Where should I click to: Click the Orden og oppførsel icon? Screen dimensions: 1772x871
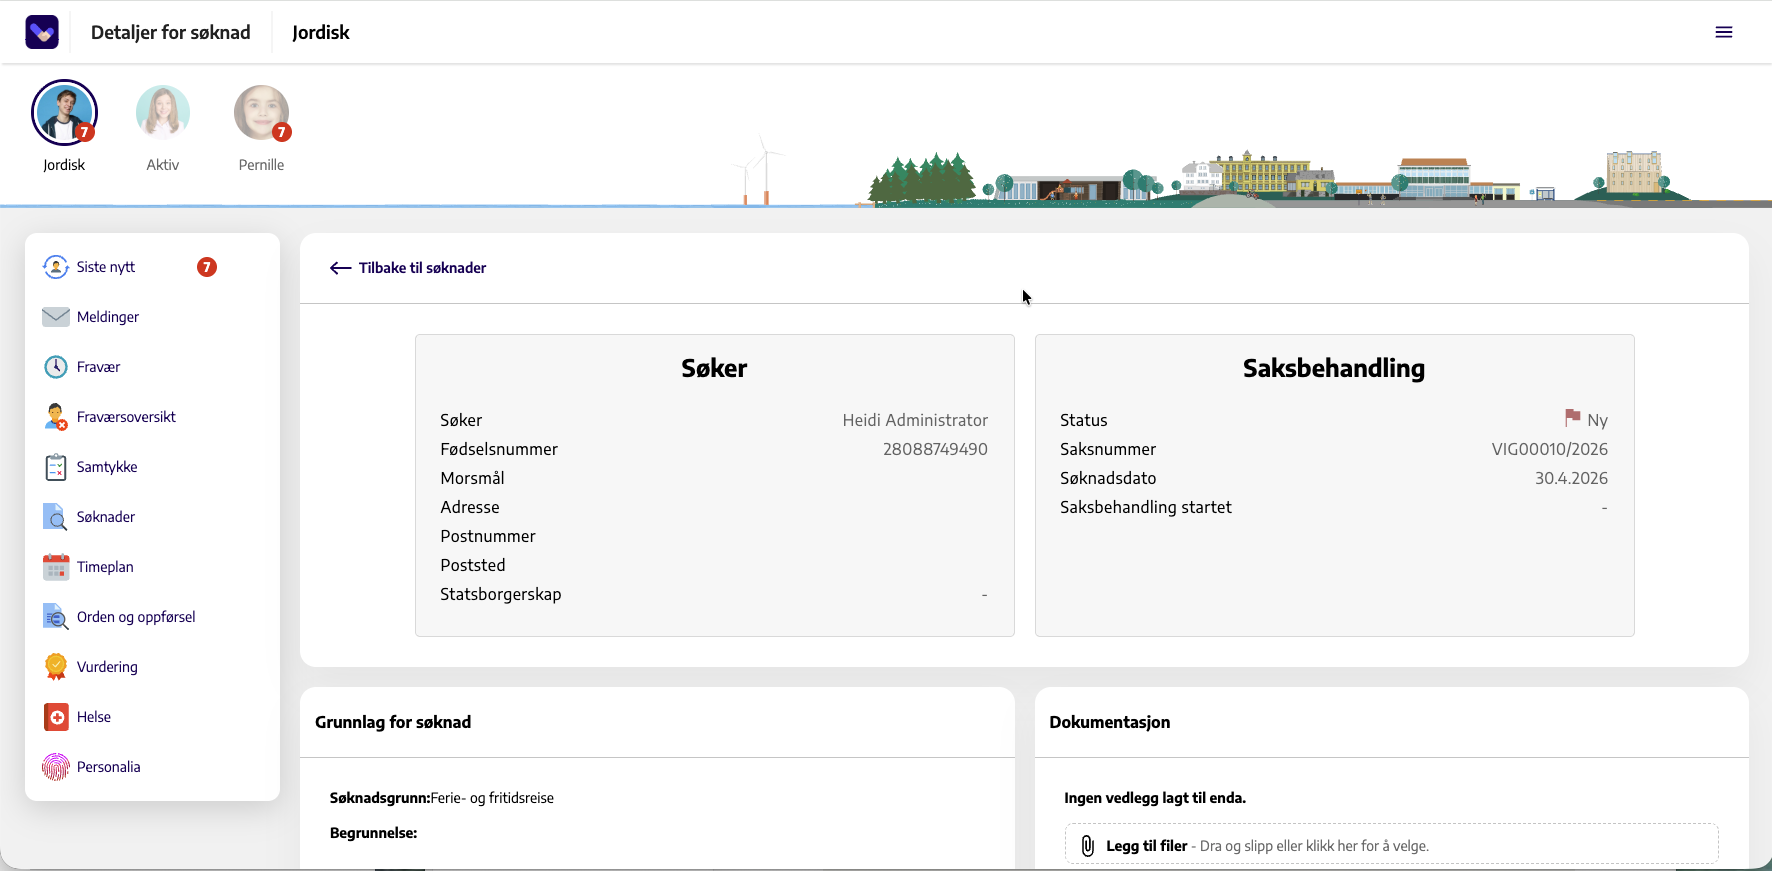(56, 617)
